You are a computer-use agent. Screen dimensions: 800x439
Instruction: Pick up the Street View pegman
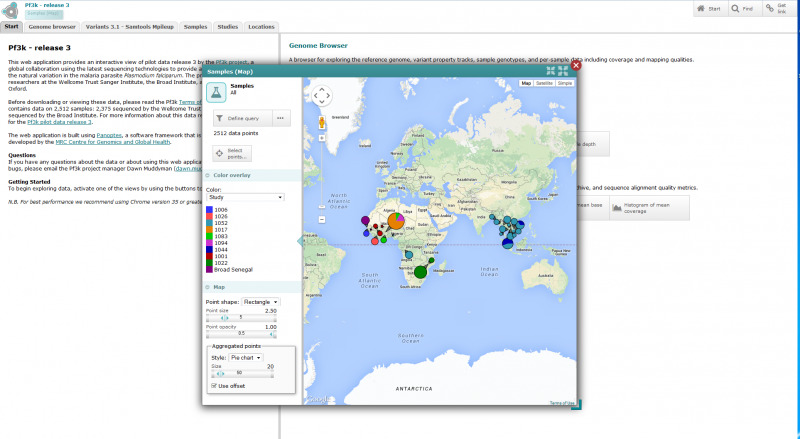pyautogui.click(x=322, y=123)
